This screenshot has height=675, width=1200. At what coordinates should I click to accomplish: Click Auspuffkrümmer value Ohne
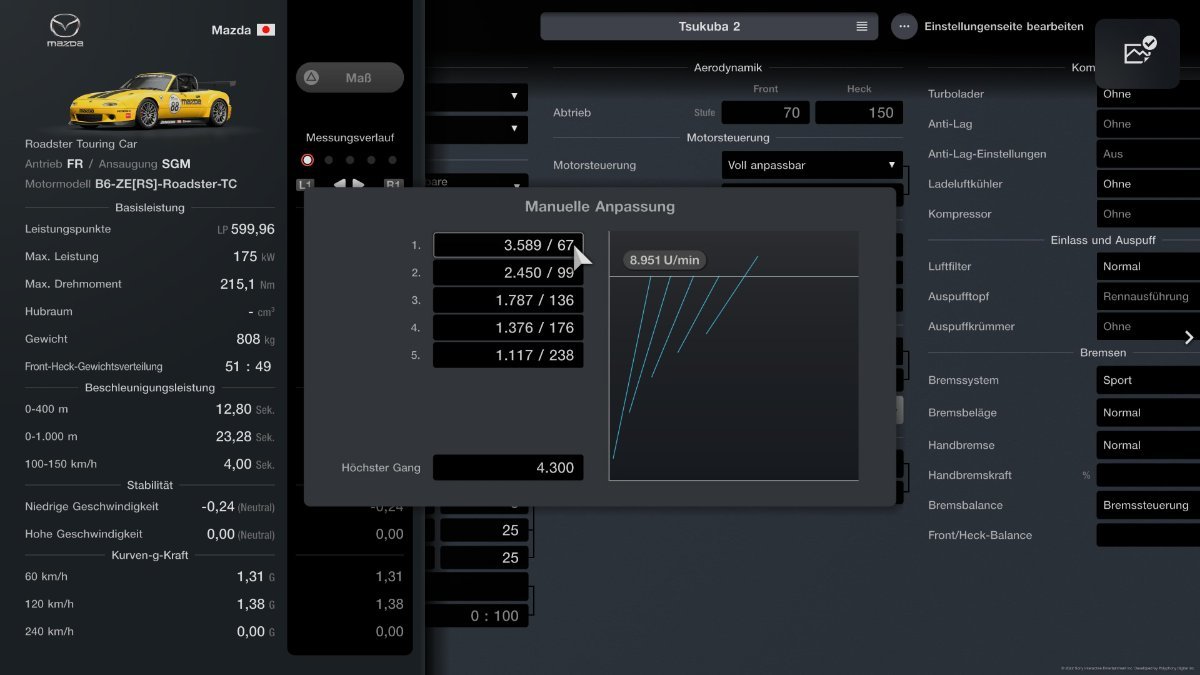(1147, 326)
